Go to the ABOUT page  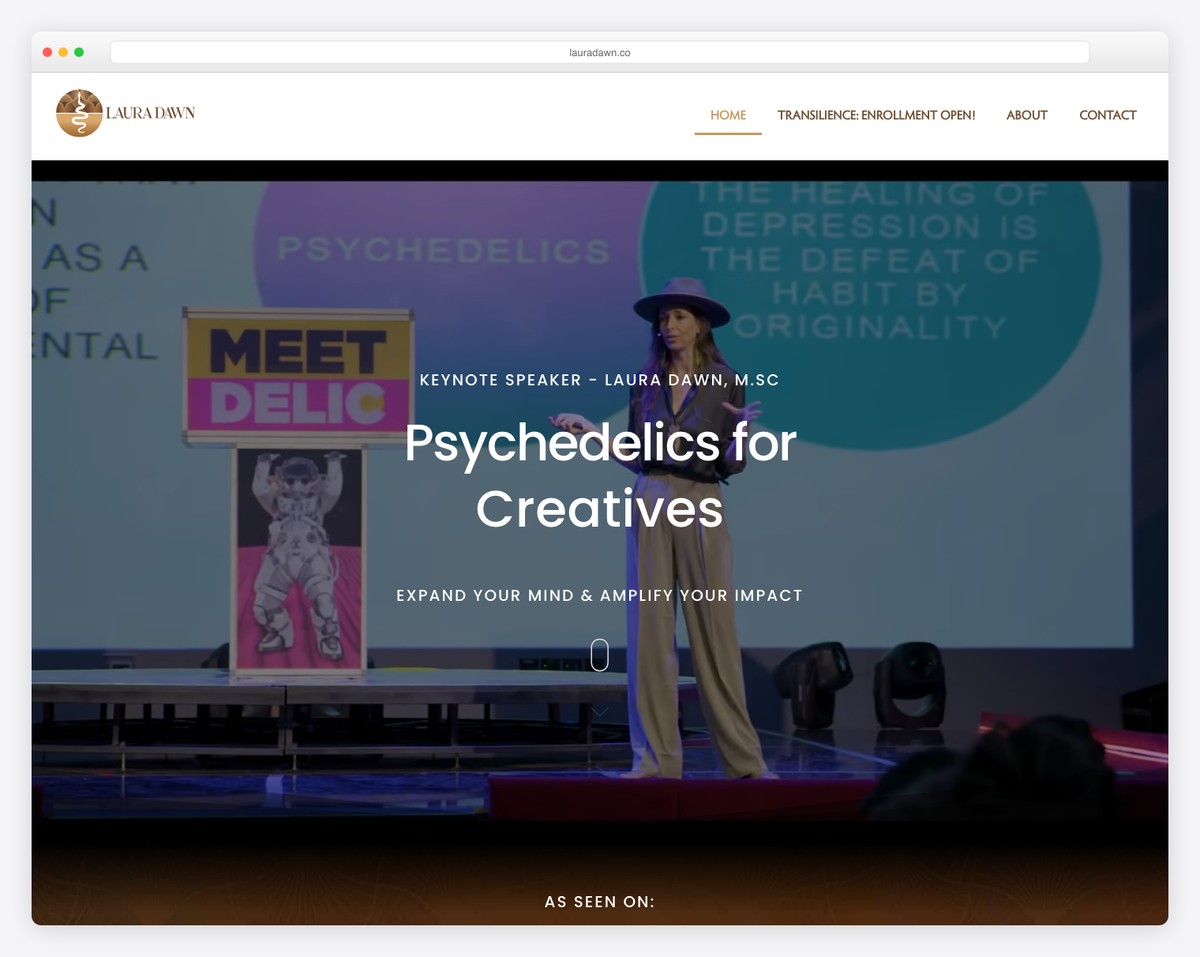(x=1027, y=115)
